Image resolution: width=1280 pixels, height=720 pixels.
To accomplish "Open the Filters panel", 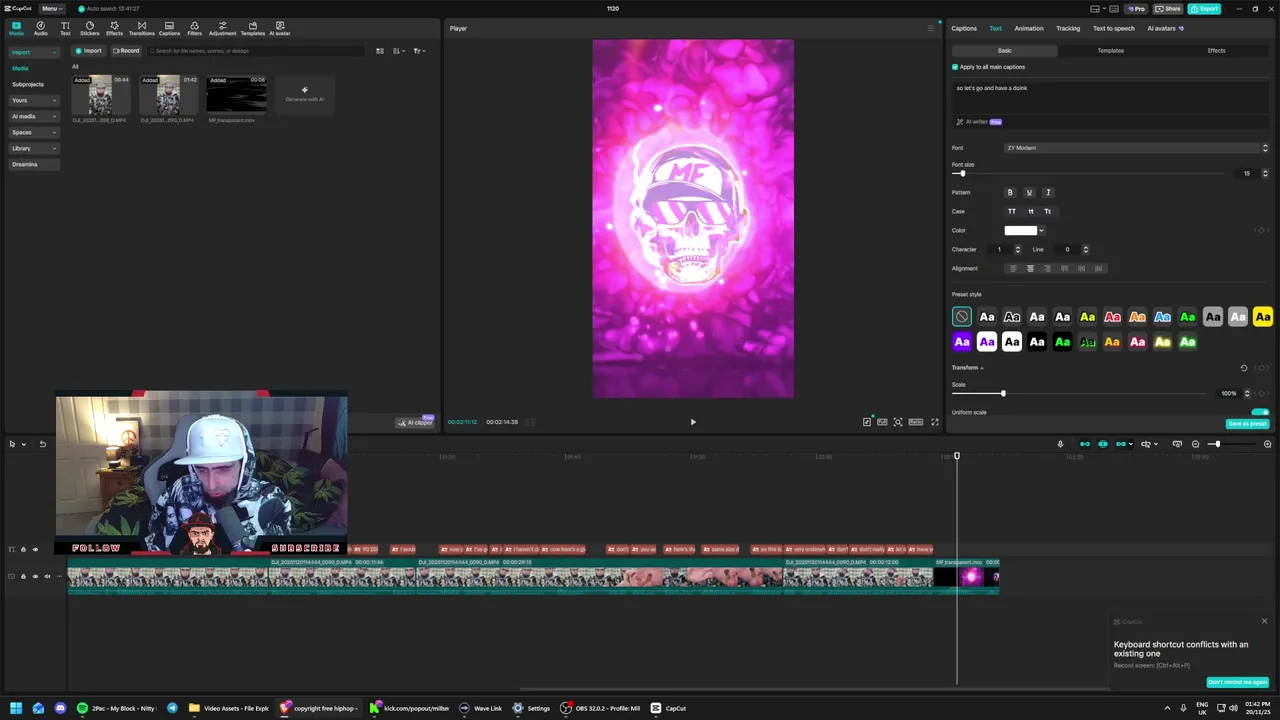I will click(194, 28).
